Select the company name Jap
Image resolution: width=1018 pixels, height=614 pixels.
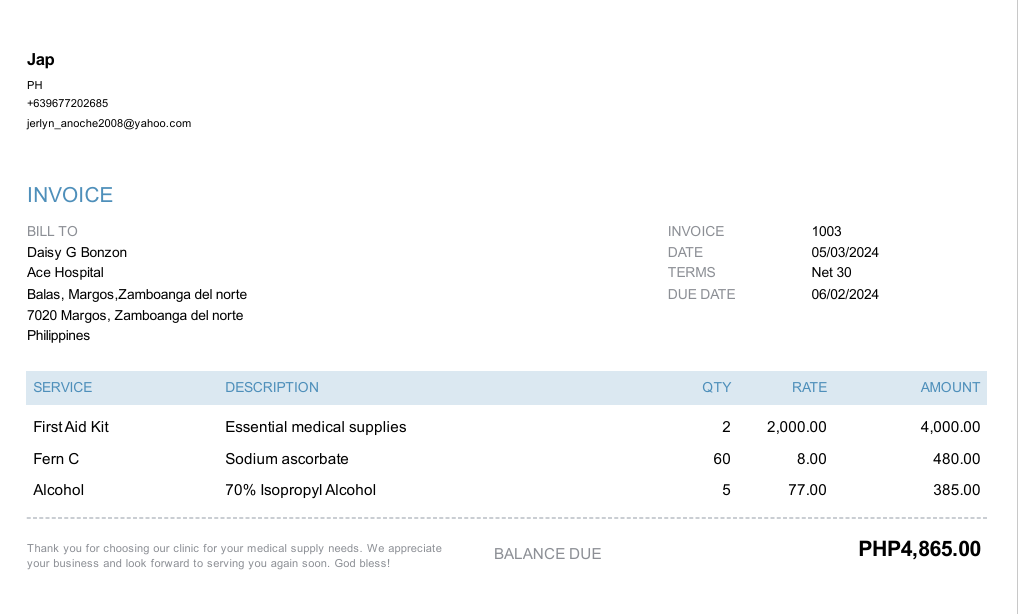tap(41, 60)
